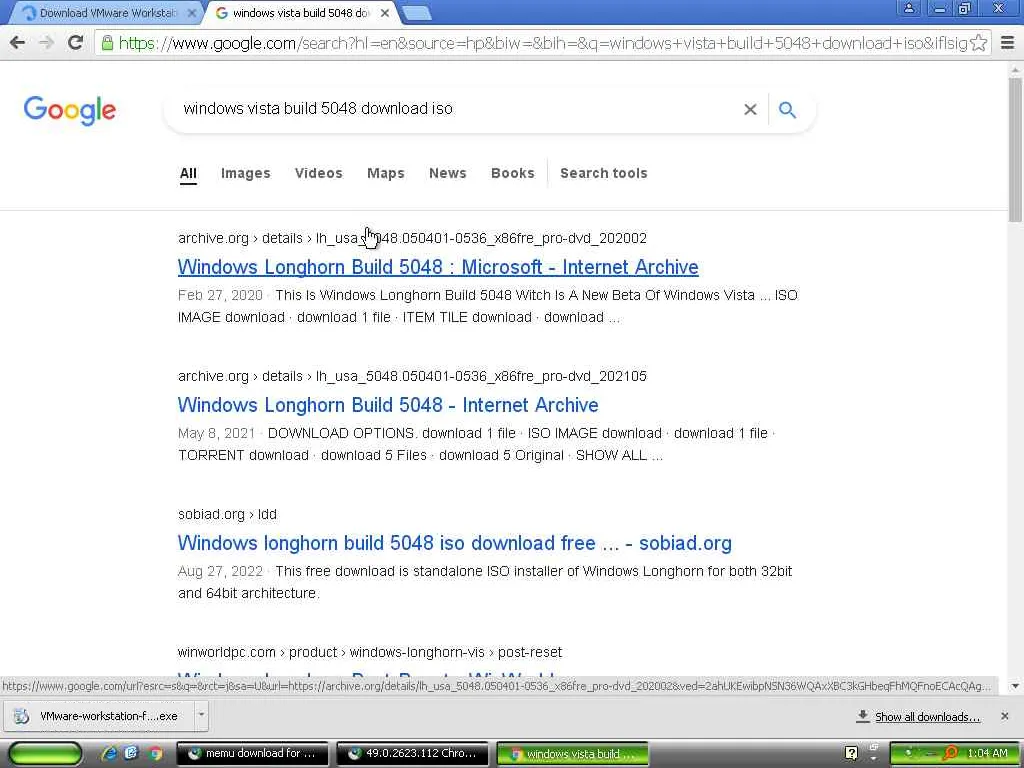Launch Internet Explorer from quick launch
Image resolution: width=1024 pixels, height=768 pixels.
[110, 754]
